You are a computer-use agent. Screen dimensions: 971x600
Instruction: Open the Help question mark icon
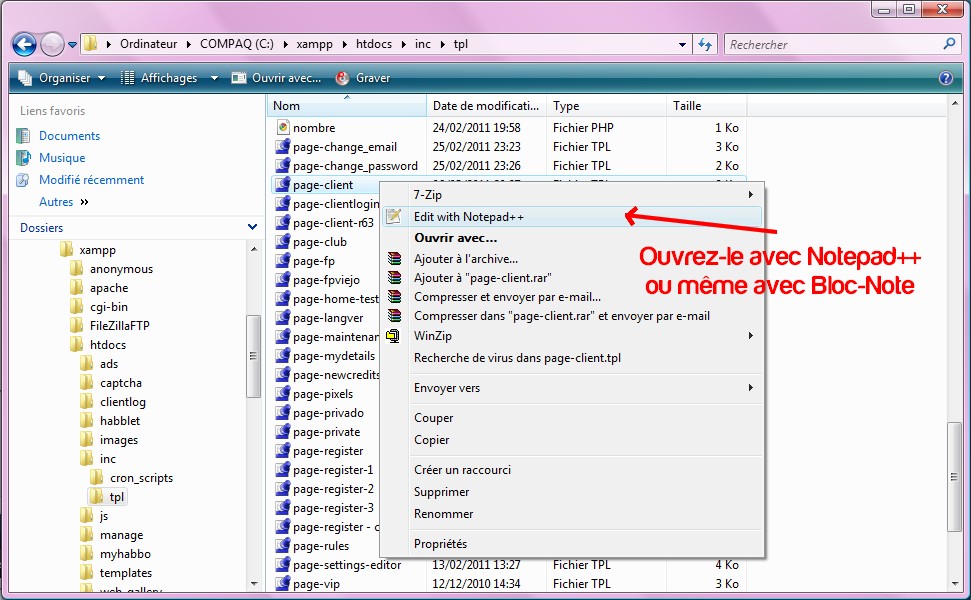click(x=946, y=78)
